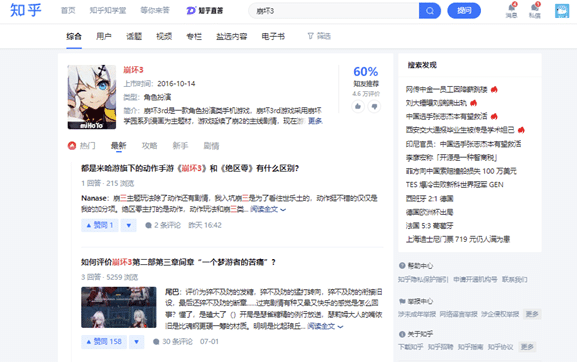
Task: Open trending item about 上海迪士尼门票 719 元
Action: [x=458, y=239]
